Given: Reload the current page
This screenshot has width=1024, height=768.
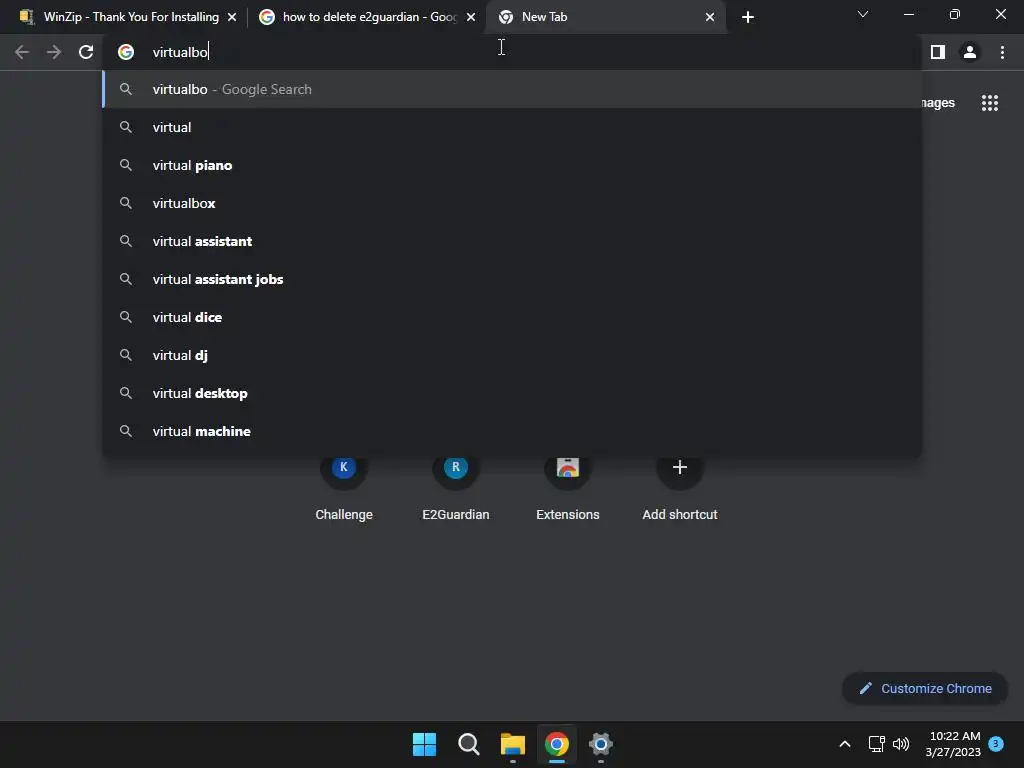Looking at the screenshot, I should coord(86,52).
